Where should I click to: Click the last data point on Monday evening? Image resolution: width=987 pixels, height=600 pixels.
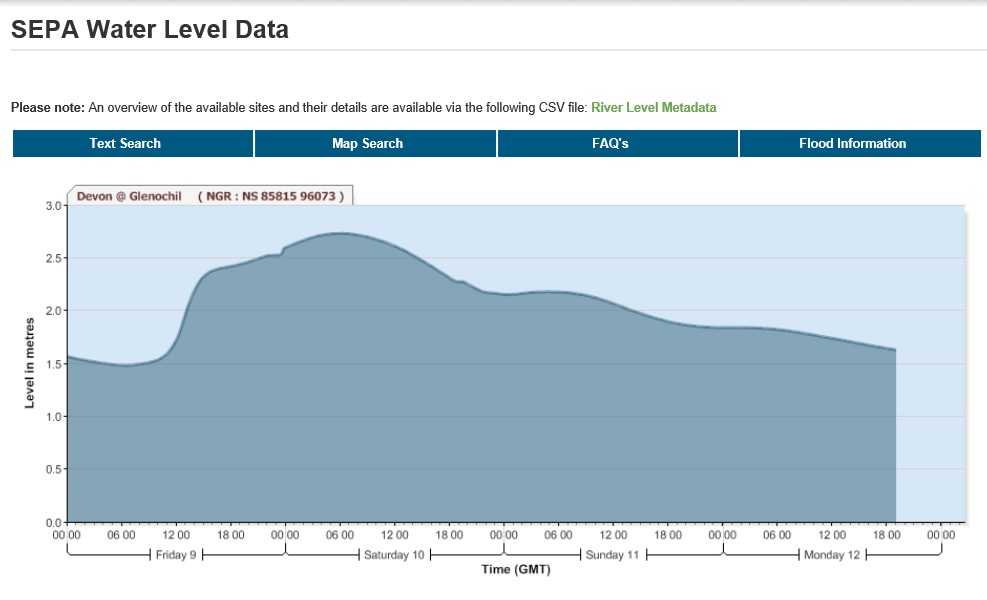click(x=895, y=350)
